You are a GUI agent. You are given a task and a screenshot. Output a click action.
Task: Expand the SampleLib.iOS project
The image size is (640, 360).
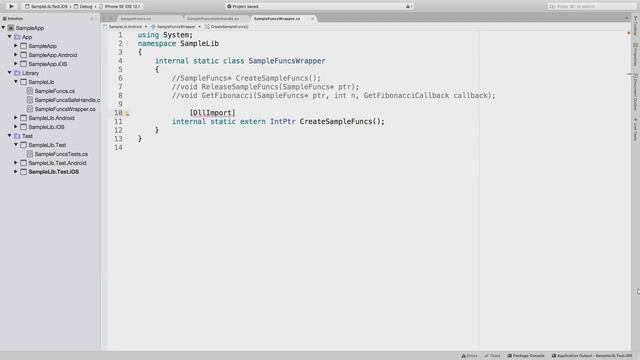coord(16,127)
